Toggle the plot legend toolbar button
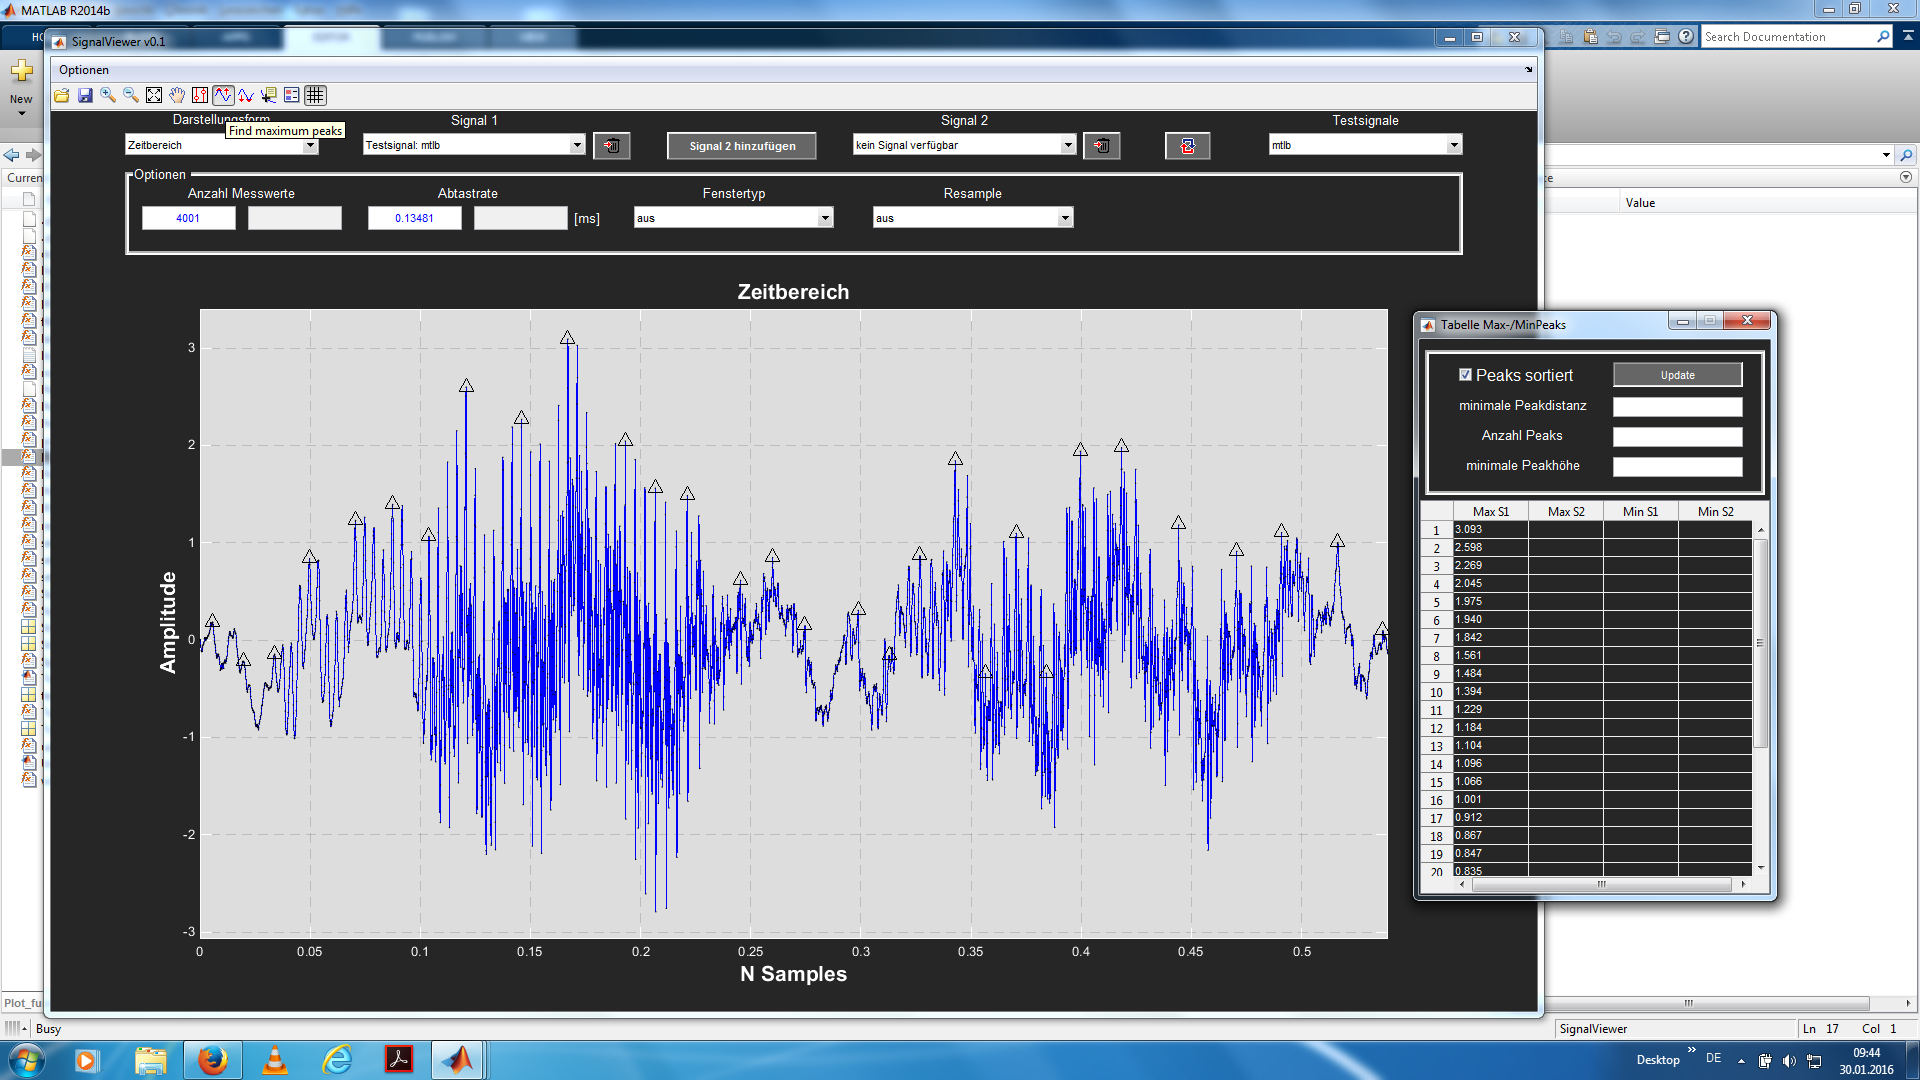The height and width of the screenshot is (1080, 1920). coord(292,95)
